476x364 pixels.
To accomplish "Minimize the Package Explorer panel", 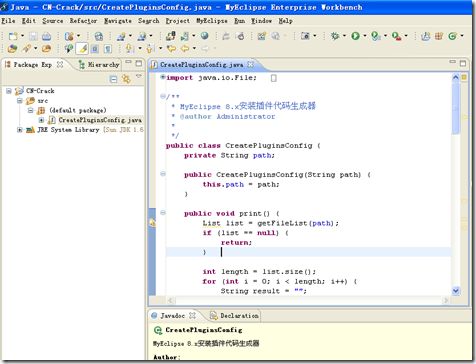I will pyautogui.click(x=128, y=62).
